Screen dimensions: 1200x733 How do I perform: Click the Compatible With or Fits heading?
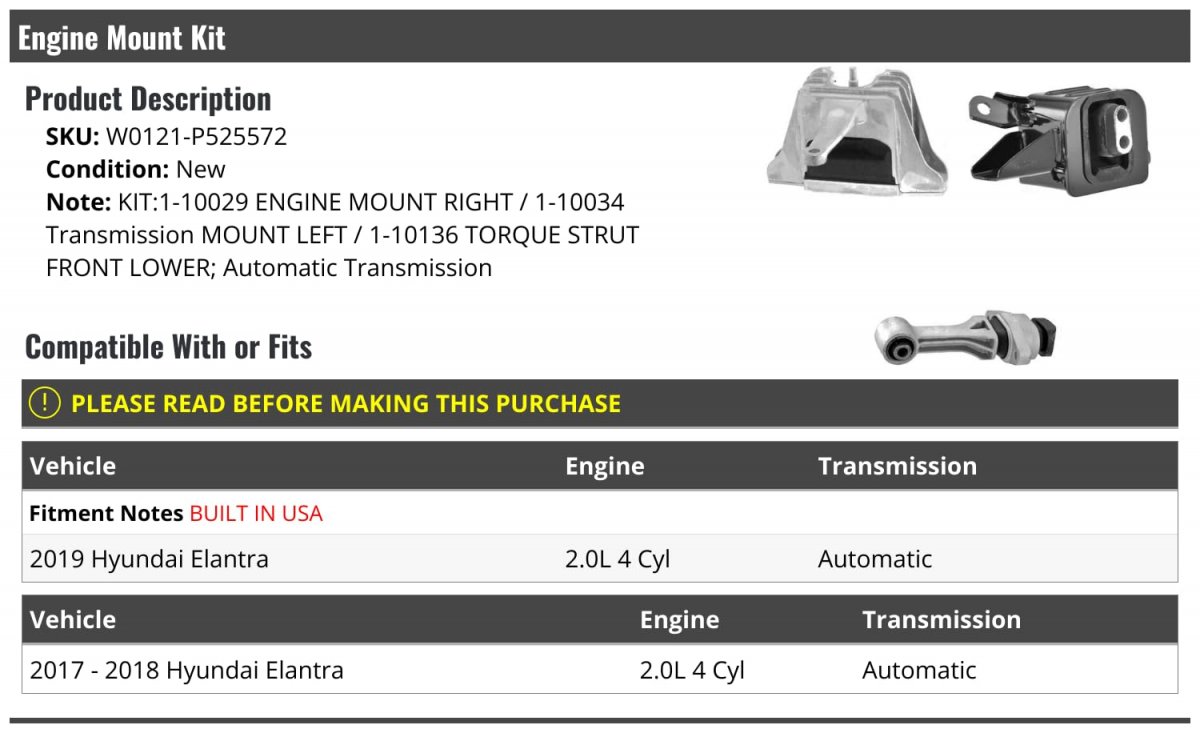[169, 346]
